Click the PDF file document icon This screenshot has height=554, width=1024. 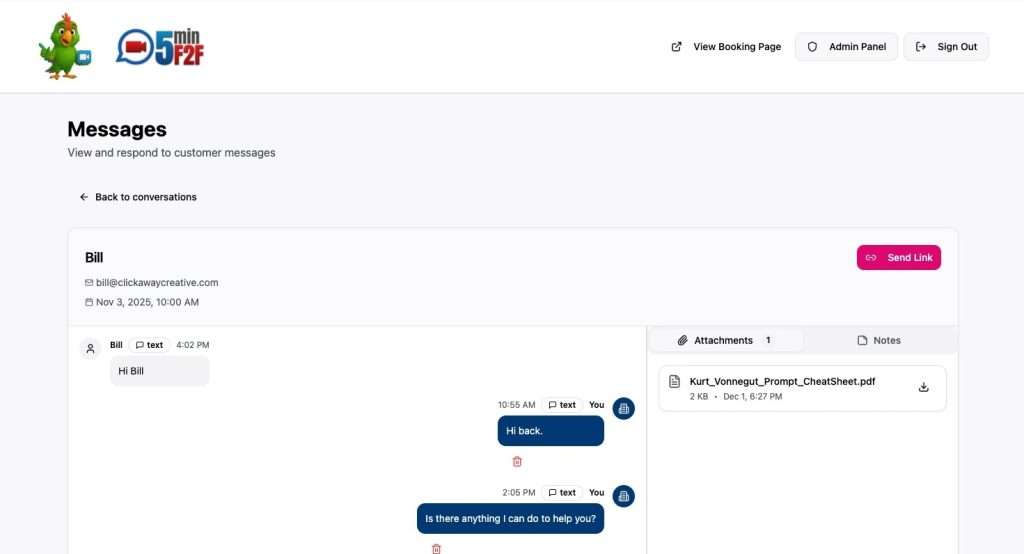coord(675,382)
